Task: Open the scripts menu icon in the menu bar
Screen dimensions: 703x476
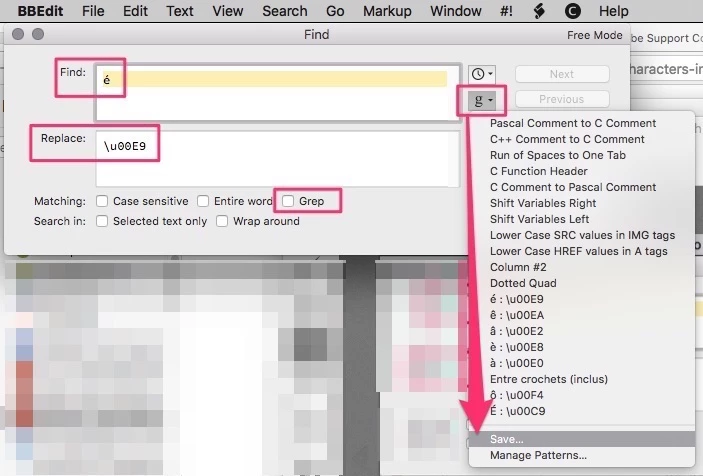Action: (x=539, y=11)
